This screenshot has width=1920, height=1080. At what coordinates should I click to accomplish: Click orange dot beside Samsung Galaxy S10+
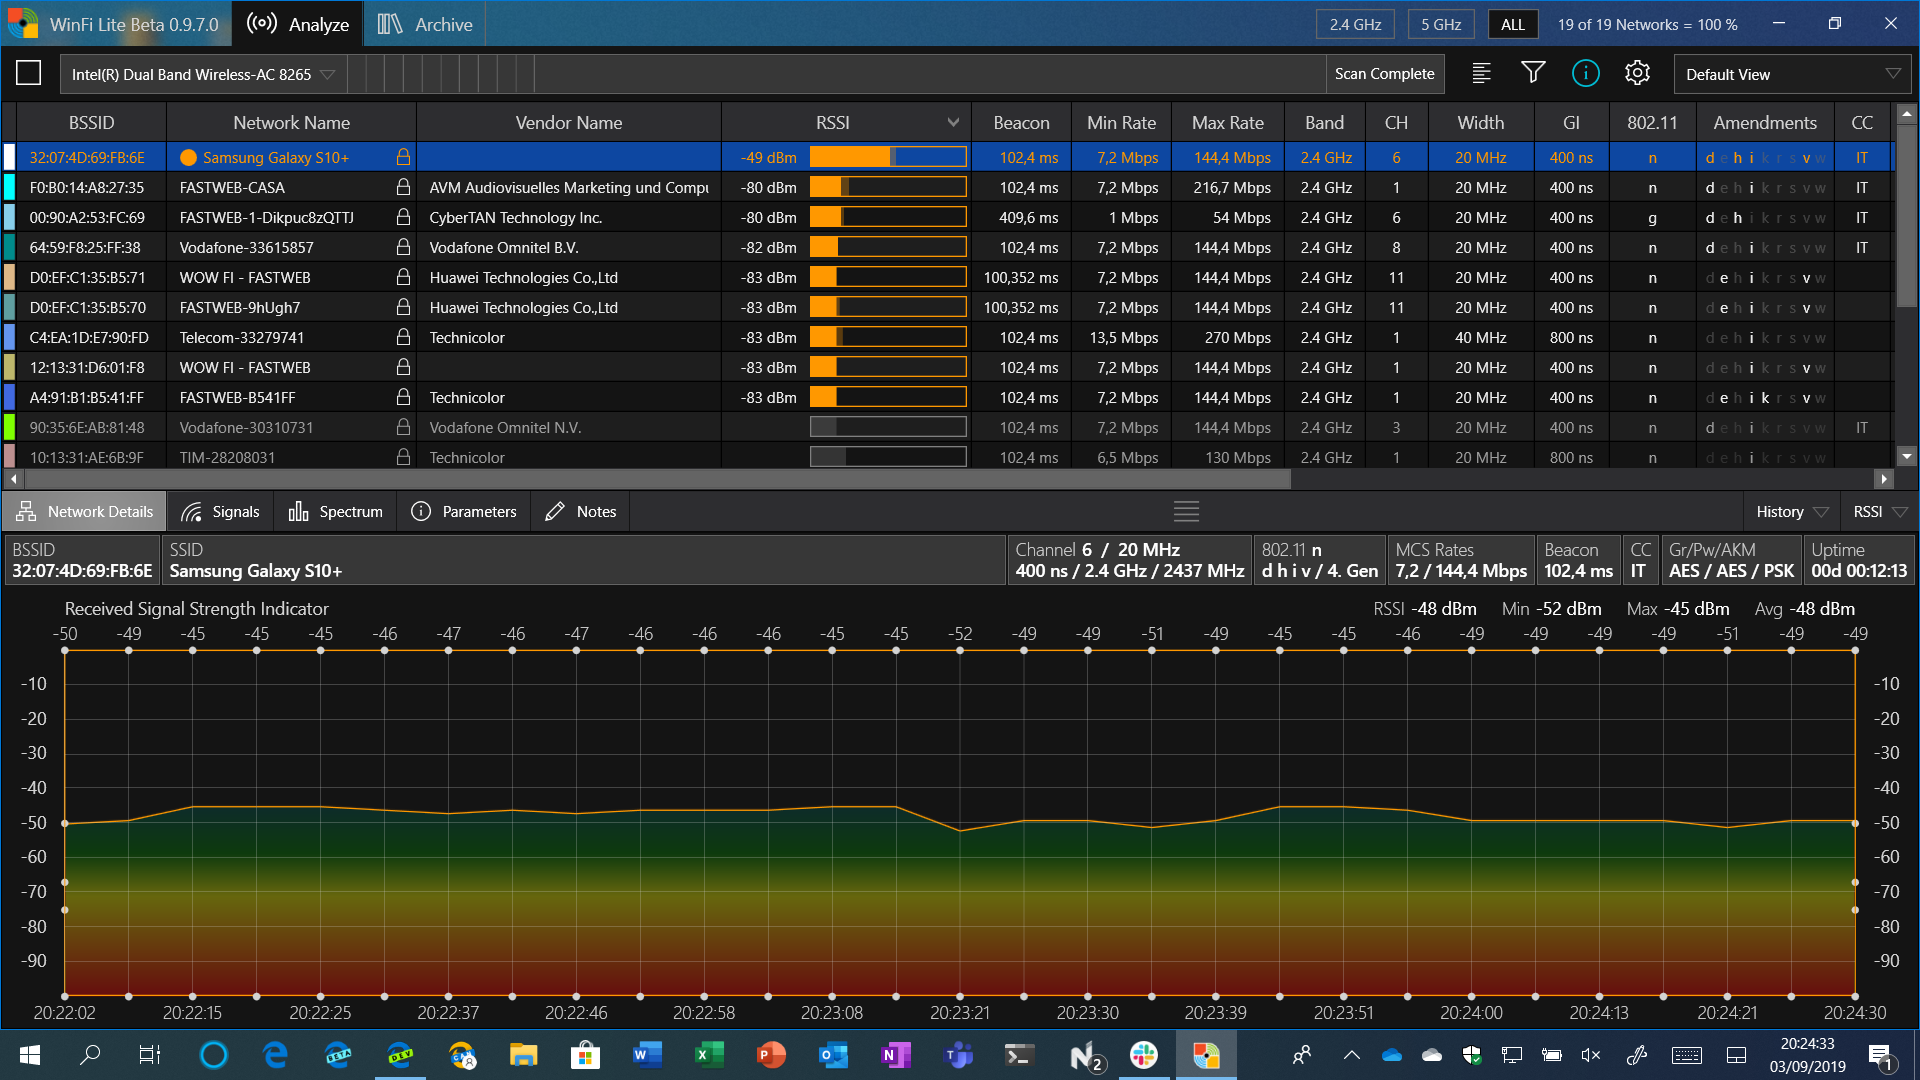click(188, 157)
